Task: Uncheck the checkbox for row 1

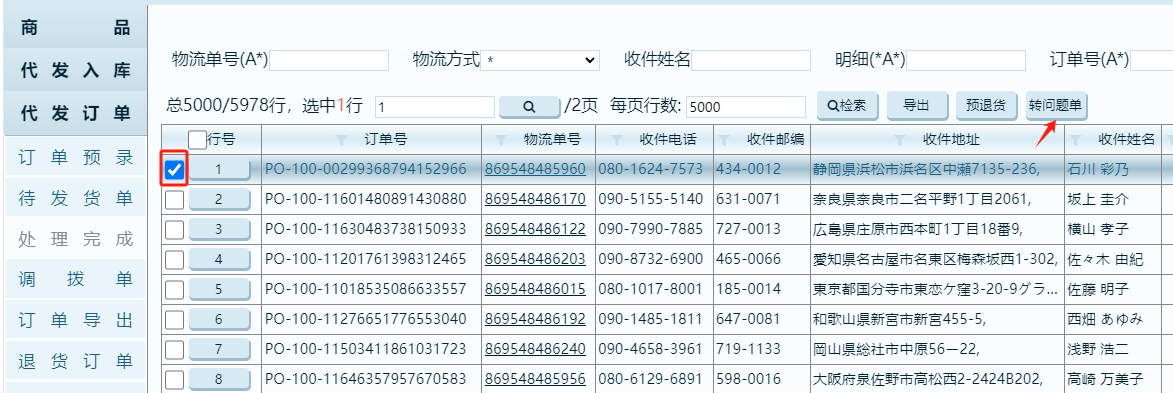Action: [174, 170]
